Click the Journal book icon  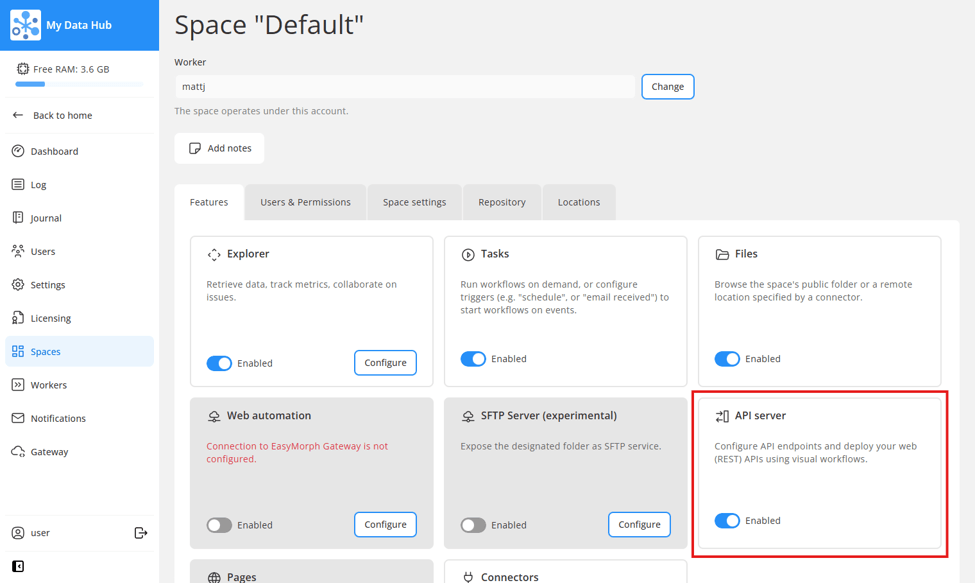click(18, 218)
